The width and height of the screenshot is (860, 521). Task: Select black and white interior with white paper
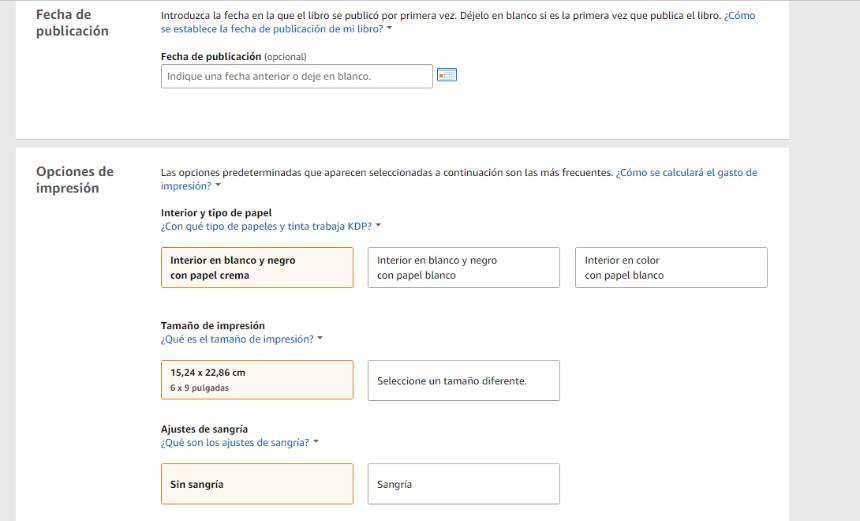point(463,268)
